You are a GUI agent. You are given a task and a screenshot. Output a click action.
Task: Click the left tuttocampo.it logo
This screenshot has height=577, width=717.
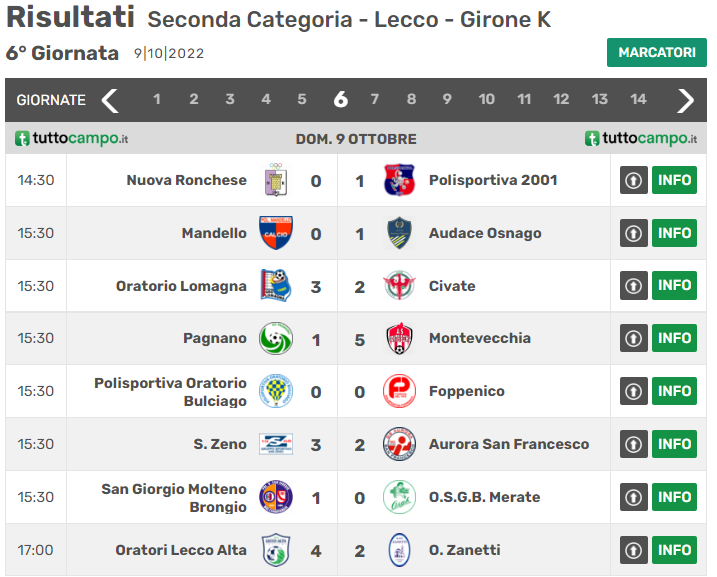point(72,139)
